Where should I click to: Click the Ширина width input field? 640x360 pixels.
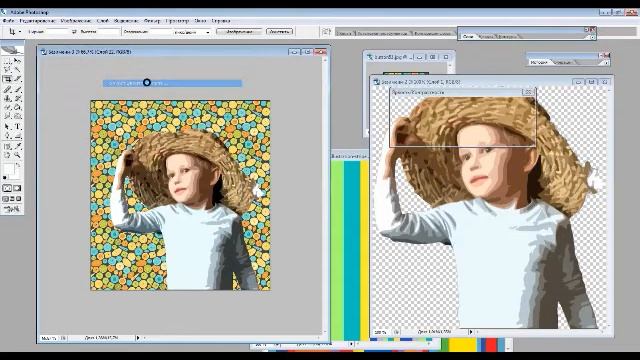[x=58, y=31]
